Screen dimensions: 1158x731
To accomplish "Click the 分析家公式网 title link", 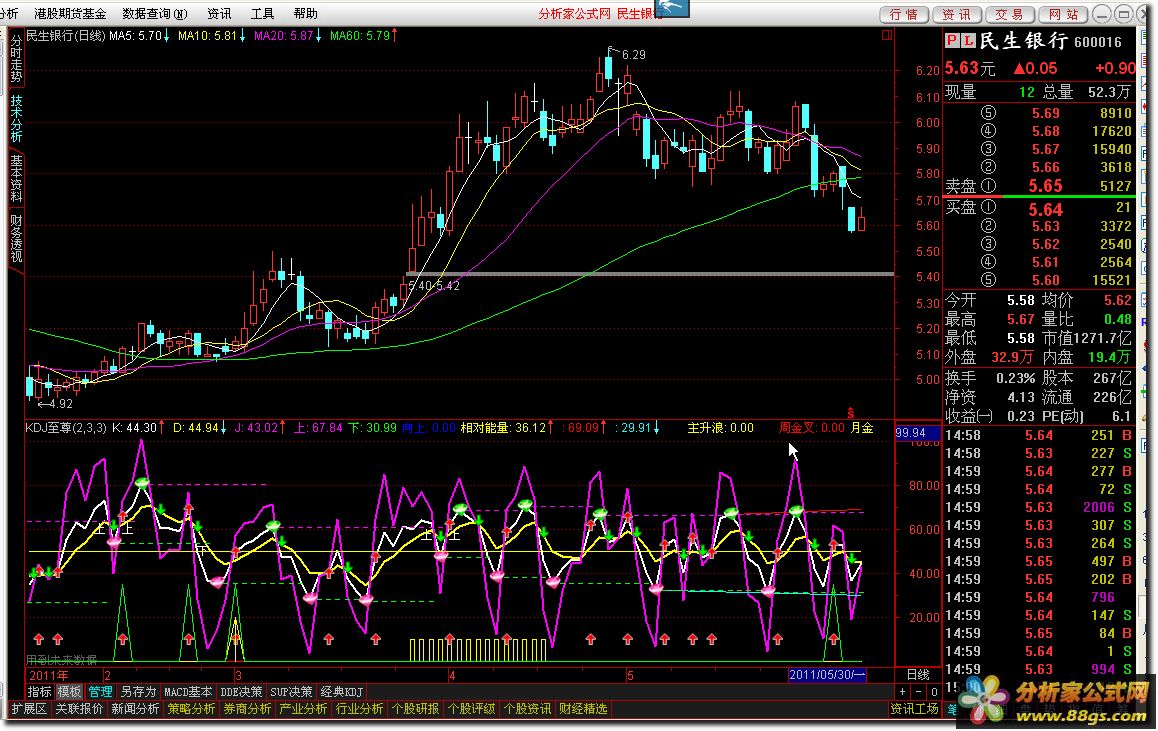I will click(x=574, y=13).
